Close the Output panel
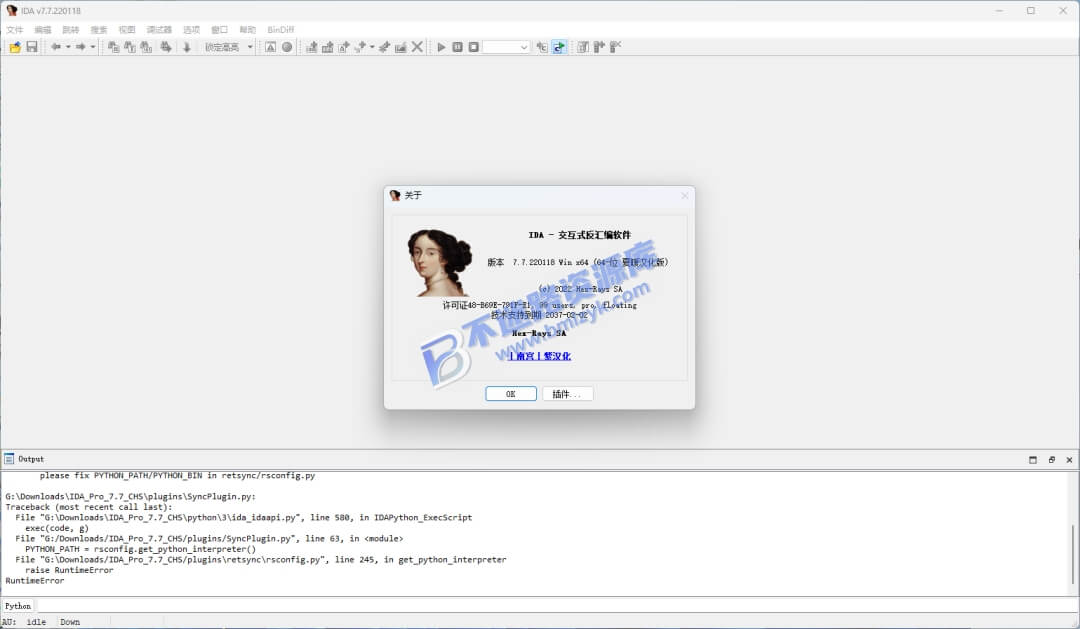The width and height of the screenshot is (1080, 629). [x=1069, y=460]
